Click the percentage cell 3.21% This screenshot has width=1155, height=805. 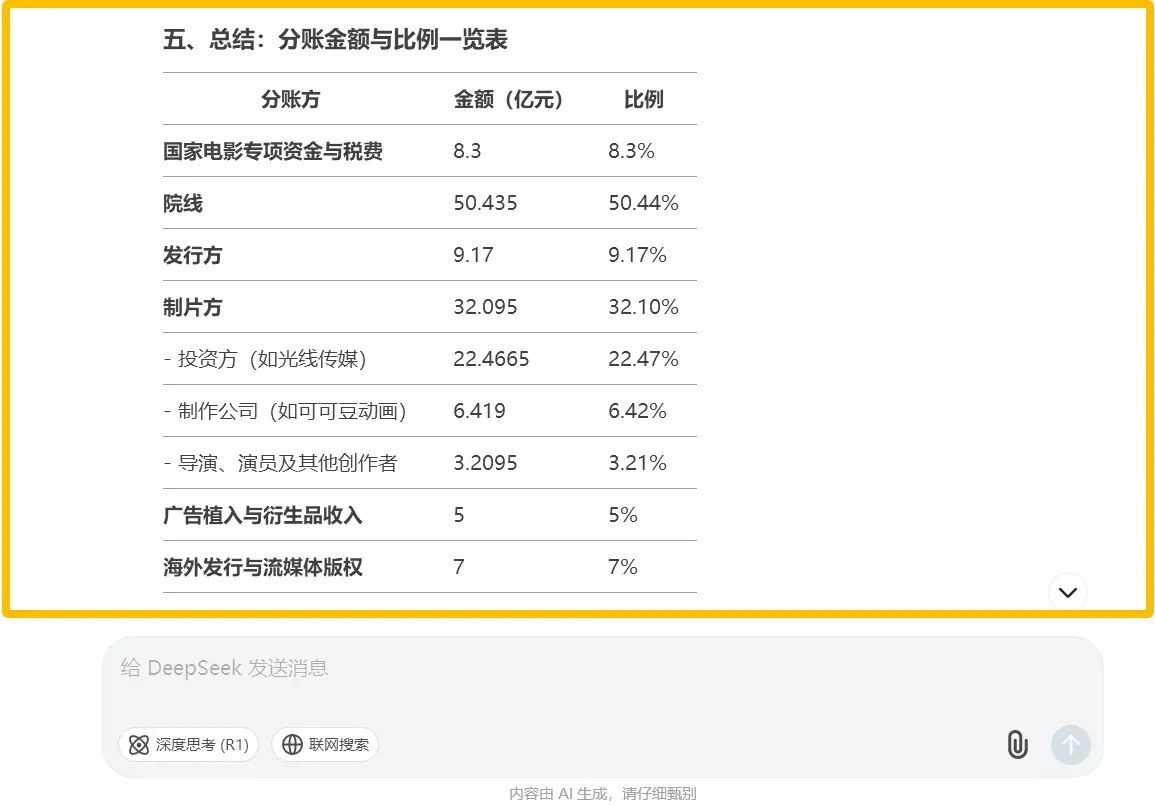click(637, 463)
